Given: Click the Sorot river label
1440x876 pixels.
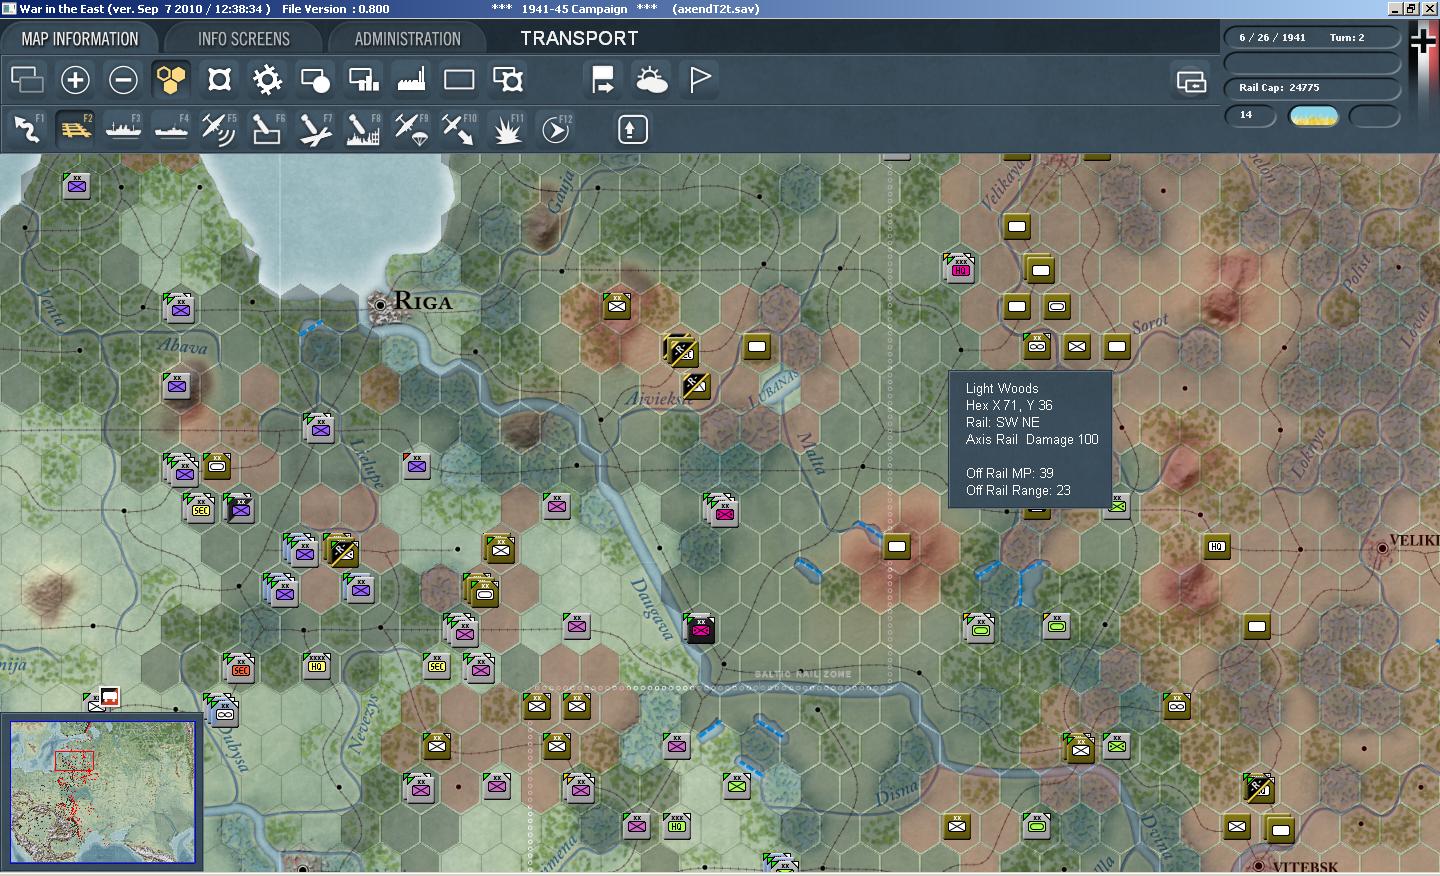Looking at the screenshot, I should [x=1150, y=324].
